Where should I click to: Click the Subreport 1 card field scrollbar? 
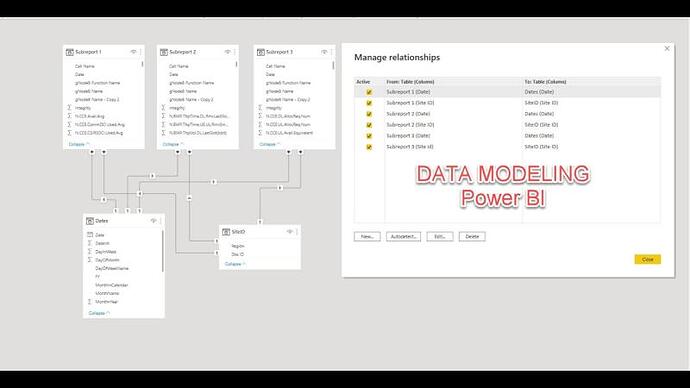[143, 64]
